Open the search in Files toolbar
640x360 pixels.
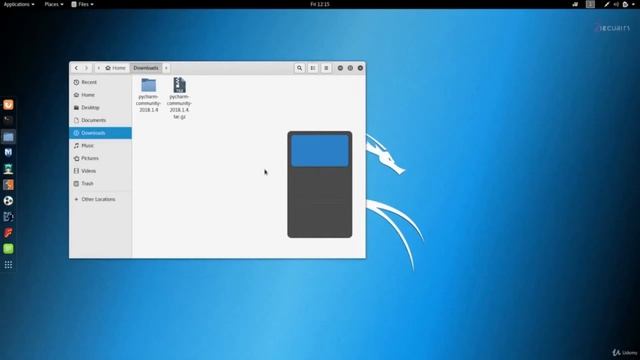click(x=300, y=68)
